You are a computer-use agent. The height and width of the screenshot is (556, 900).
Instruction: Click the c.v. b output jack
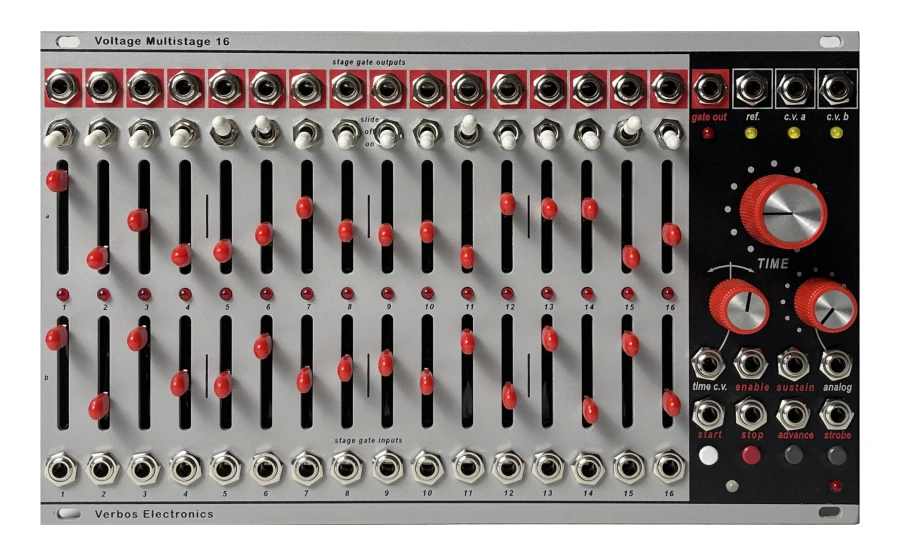pos(836,88)
